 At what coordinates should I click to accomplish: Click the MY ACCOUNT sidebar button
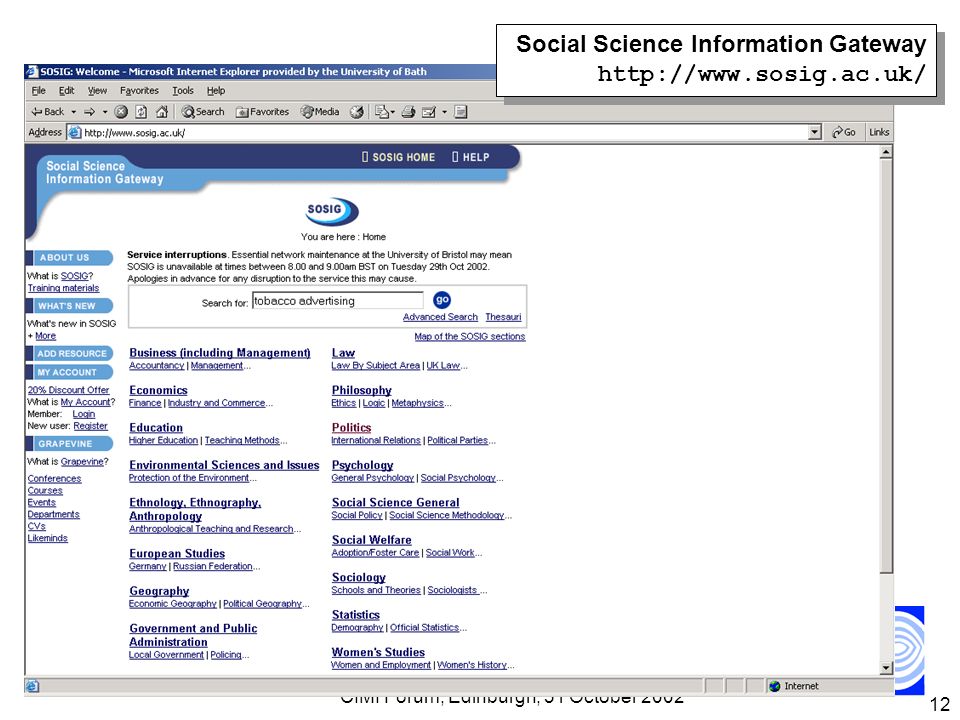tap(69, 372)
